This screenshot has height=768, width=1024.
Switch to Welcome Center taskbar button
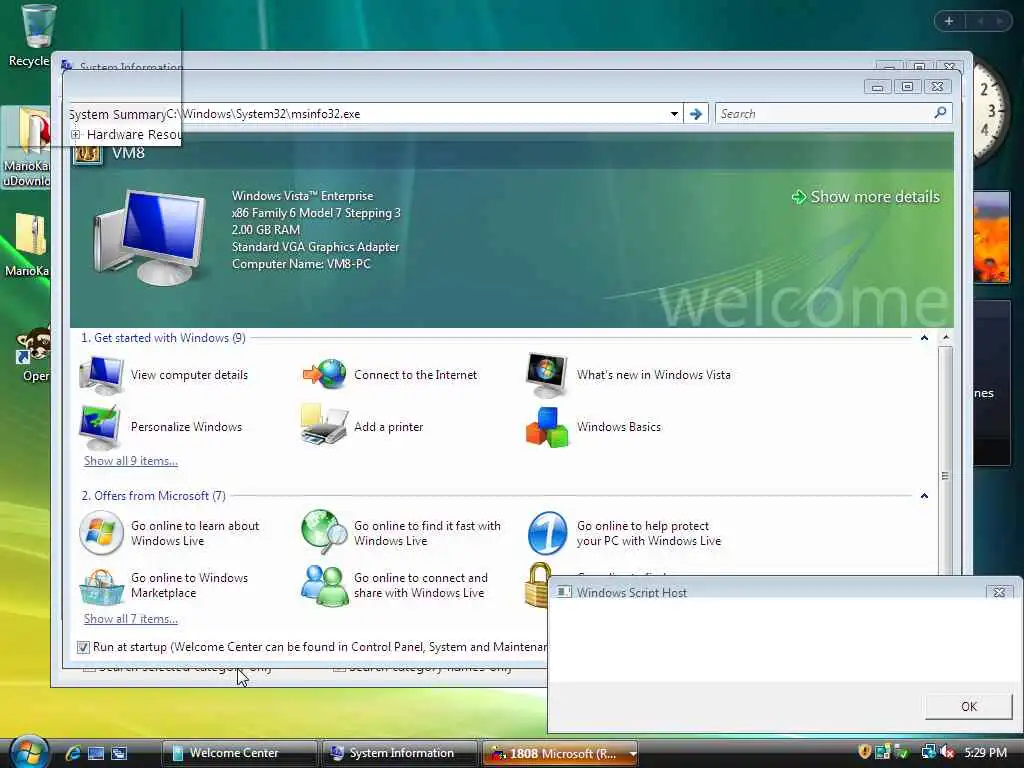click(239, 753)
